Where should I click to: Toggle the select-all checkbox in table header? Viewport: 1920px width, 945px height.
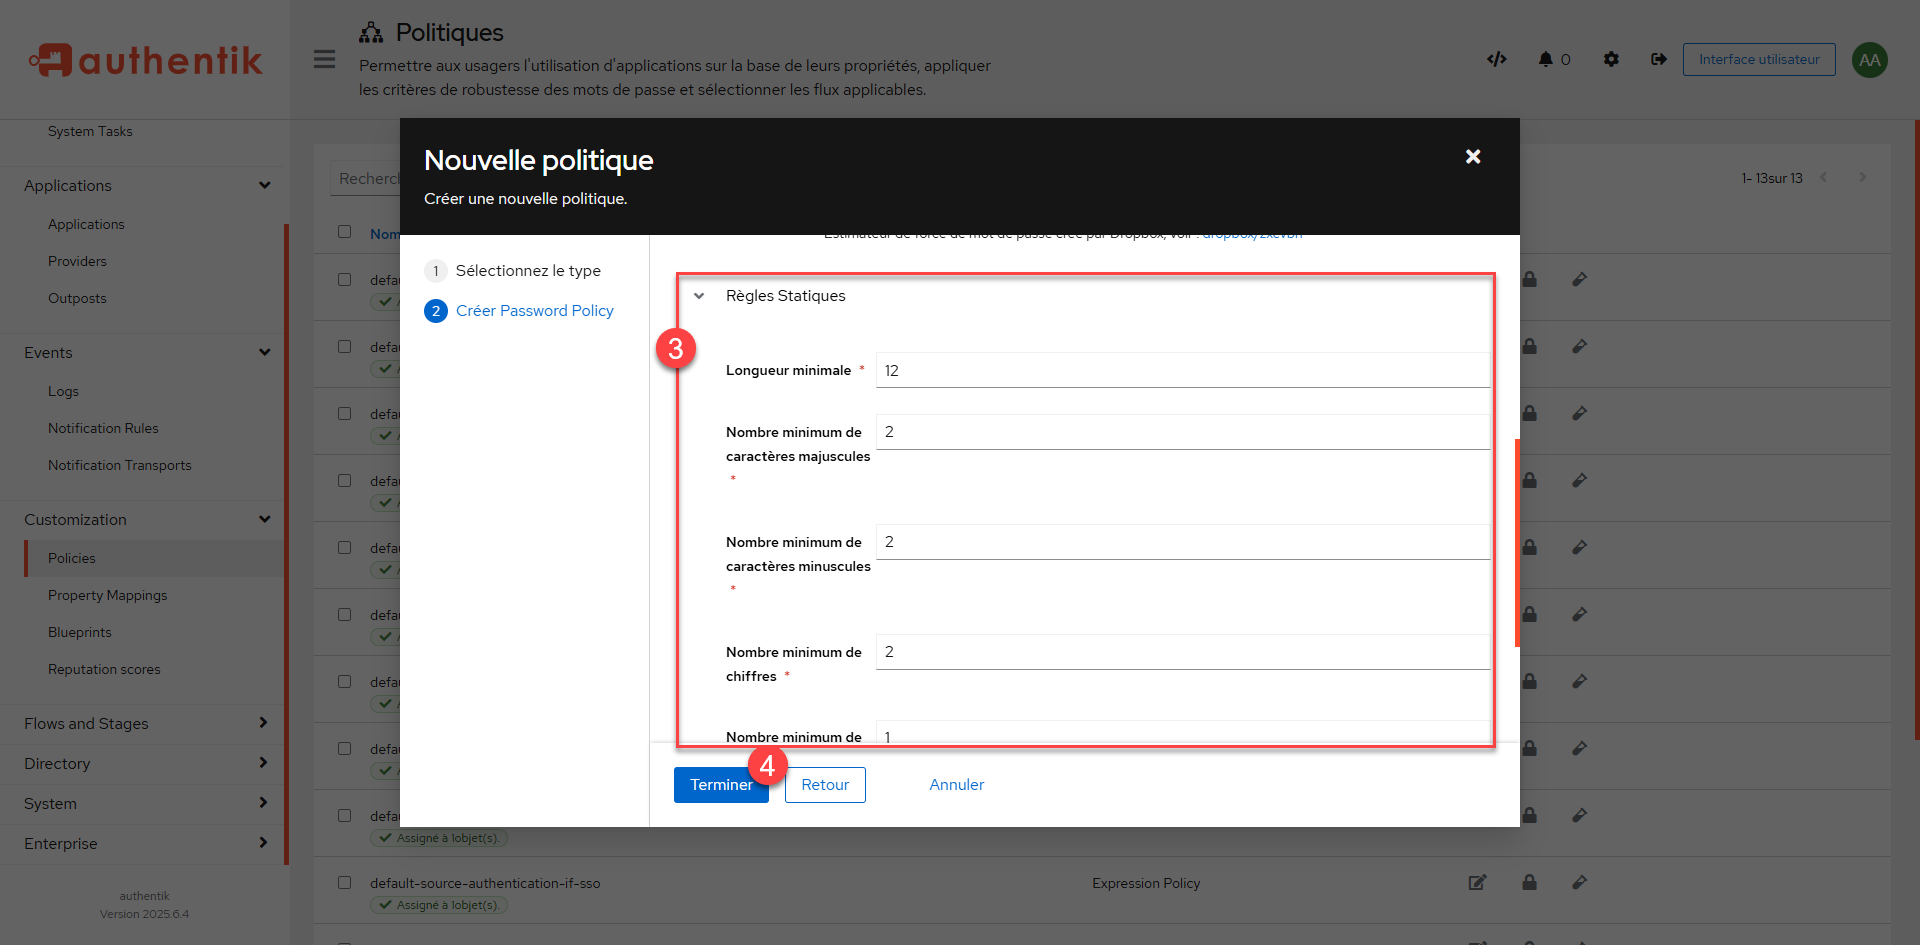(345, 232)
